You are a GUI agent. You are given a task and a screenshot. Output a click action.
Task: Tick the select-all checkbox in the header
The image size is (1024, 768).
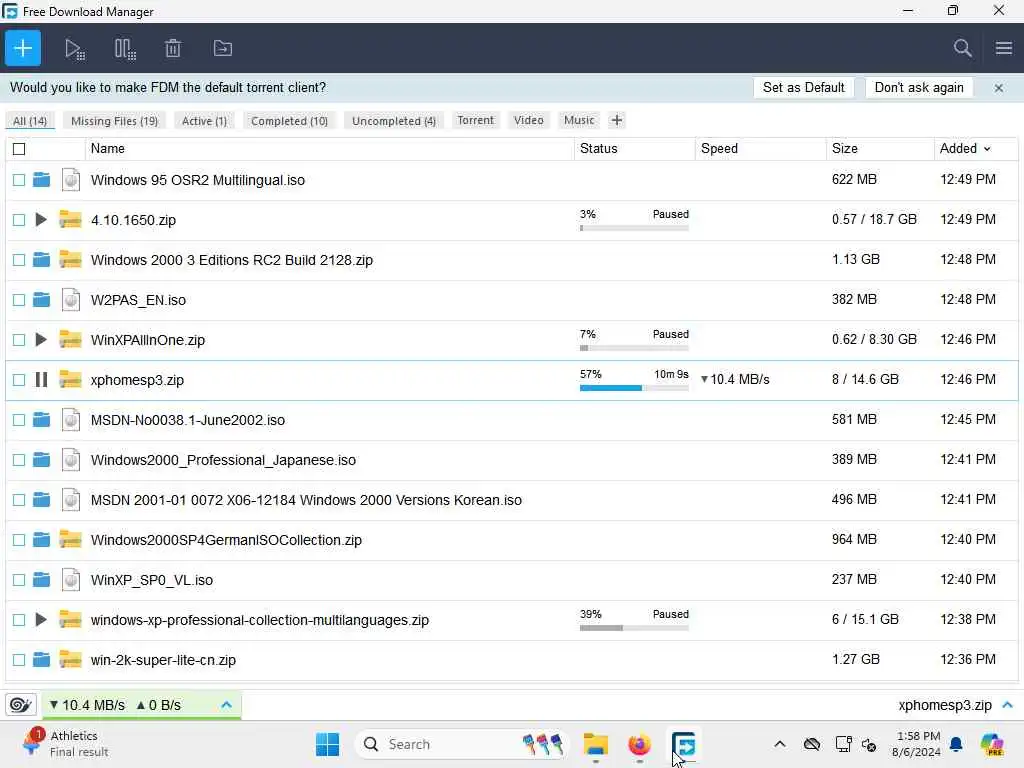click(x=19, y=149)
